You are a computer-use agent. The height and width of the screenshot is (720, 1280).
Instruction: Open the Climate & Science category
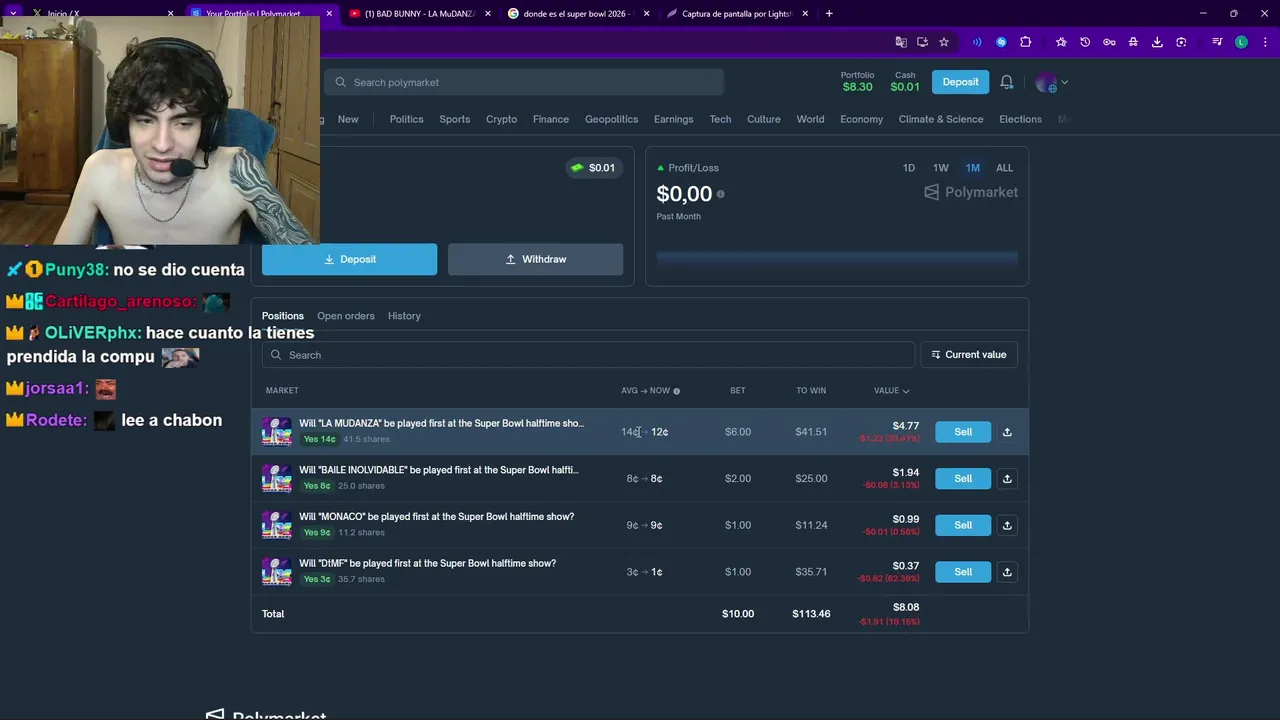(x=941, y=119)
